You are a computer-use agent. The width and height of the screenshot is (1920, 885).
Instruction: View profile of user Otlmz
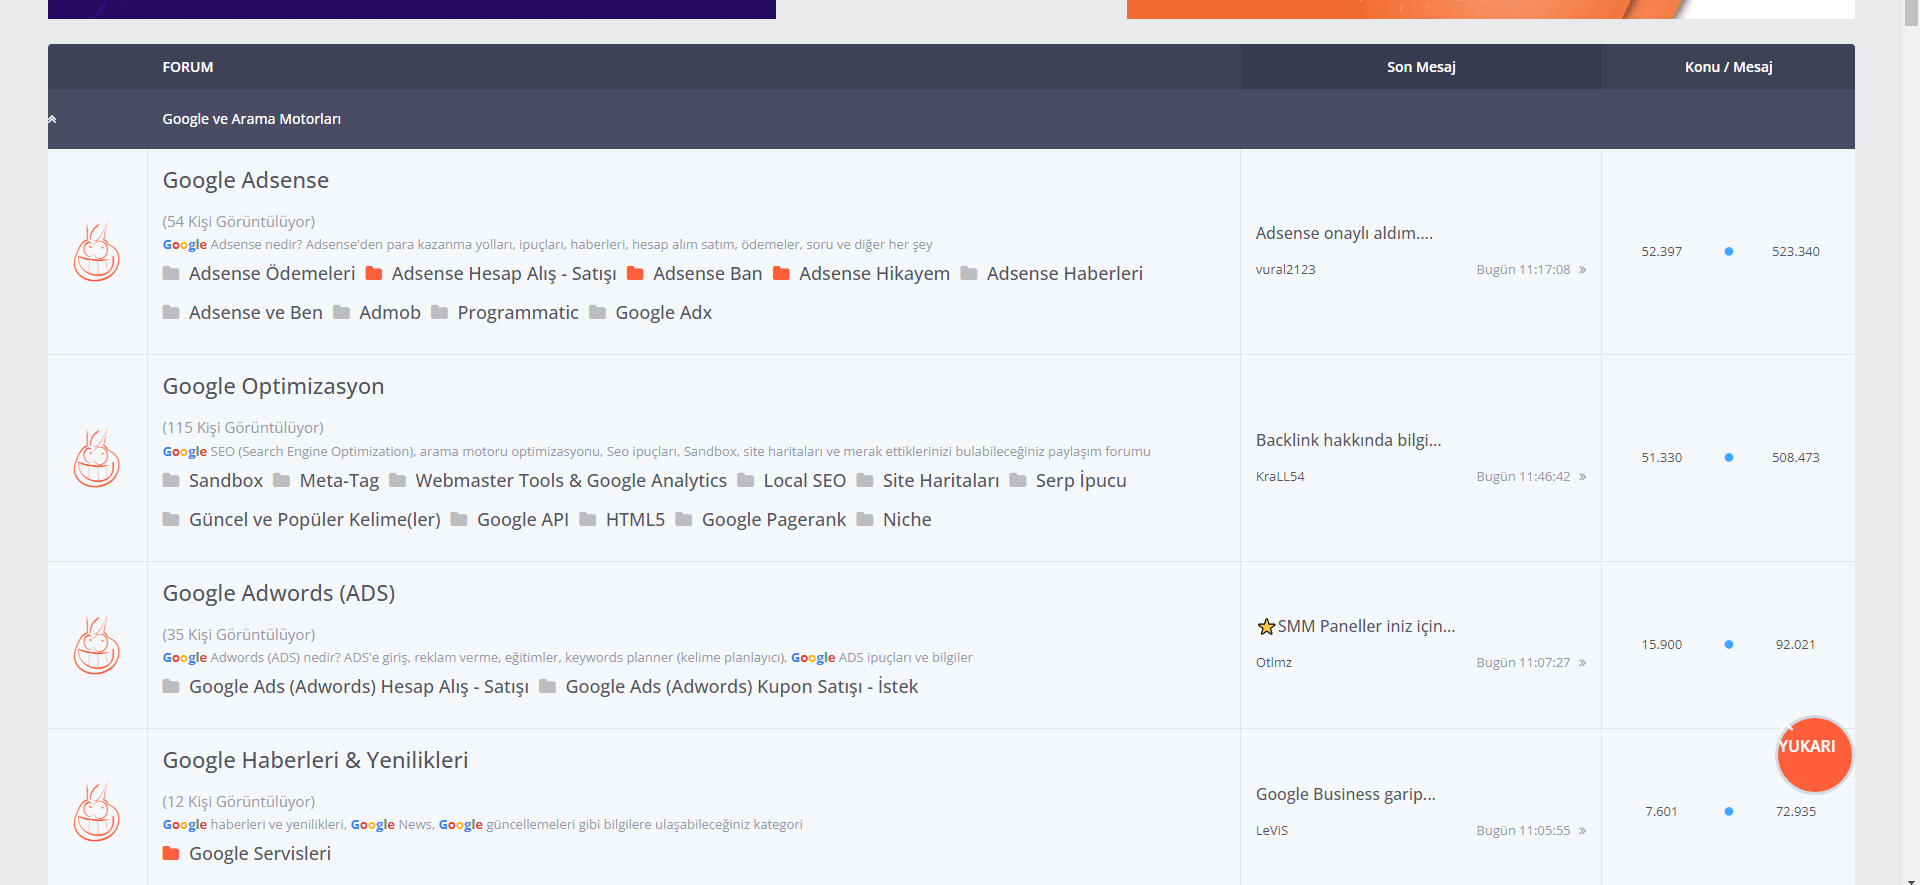[x=1274, y=663]
